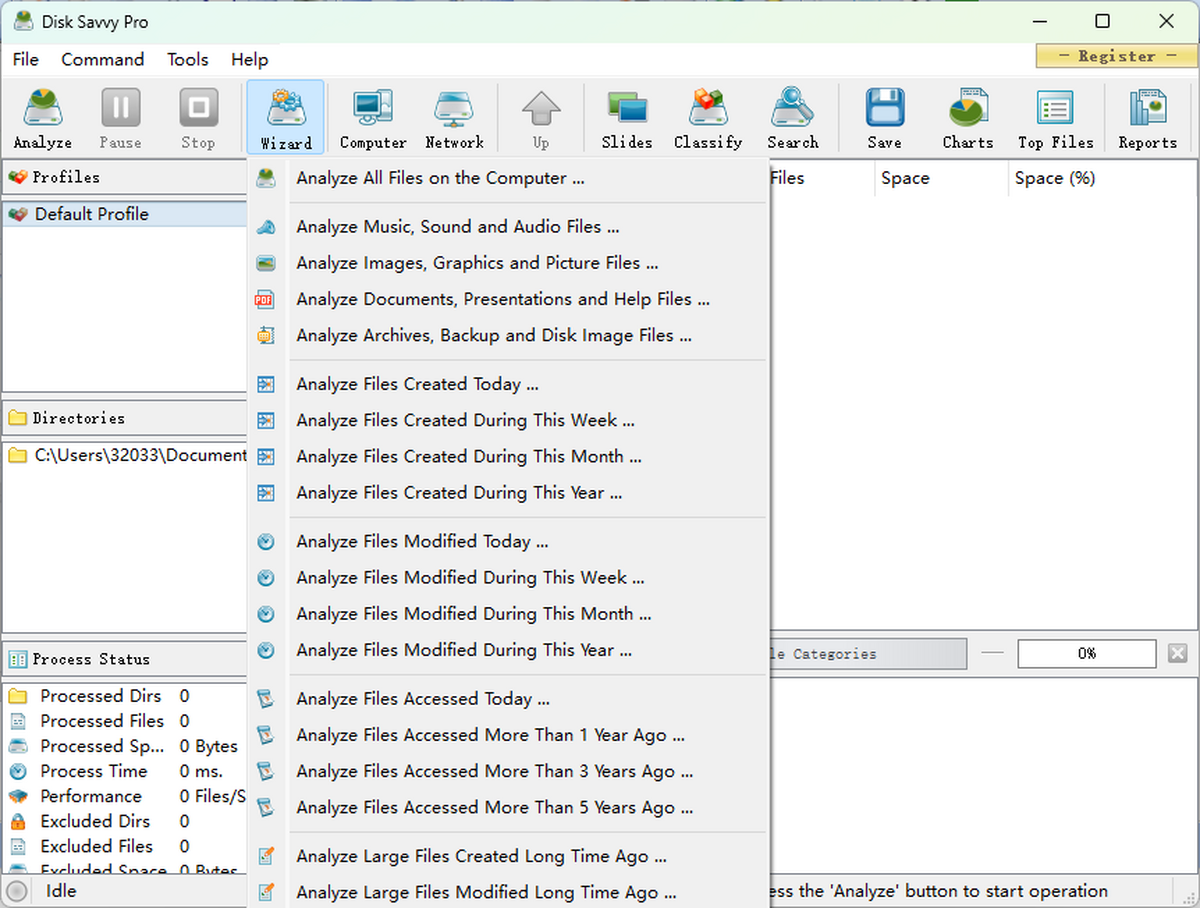This screenshot has width=1200, height=908.
Task: Click the Register button
Action: 1116,56
